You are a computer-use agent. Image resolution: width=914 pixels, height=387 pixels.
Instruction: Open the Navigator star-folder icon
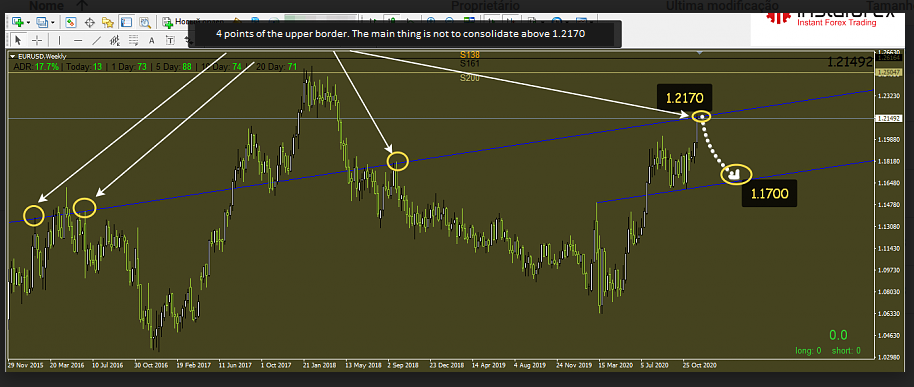click(x=108, y=22)
